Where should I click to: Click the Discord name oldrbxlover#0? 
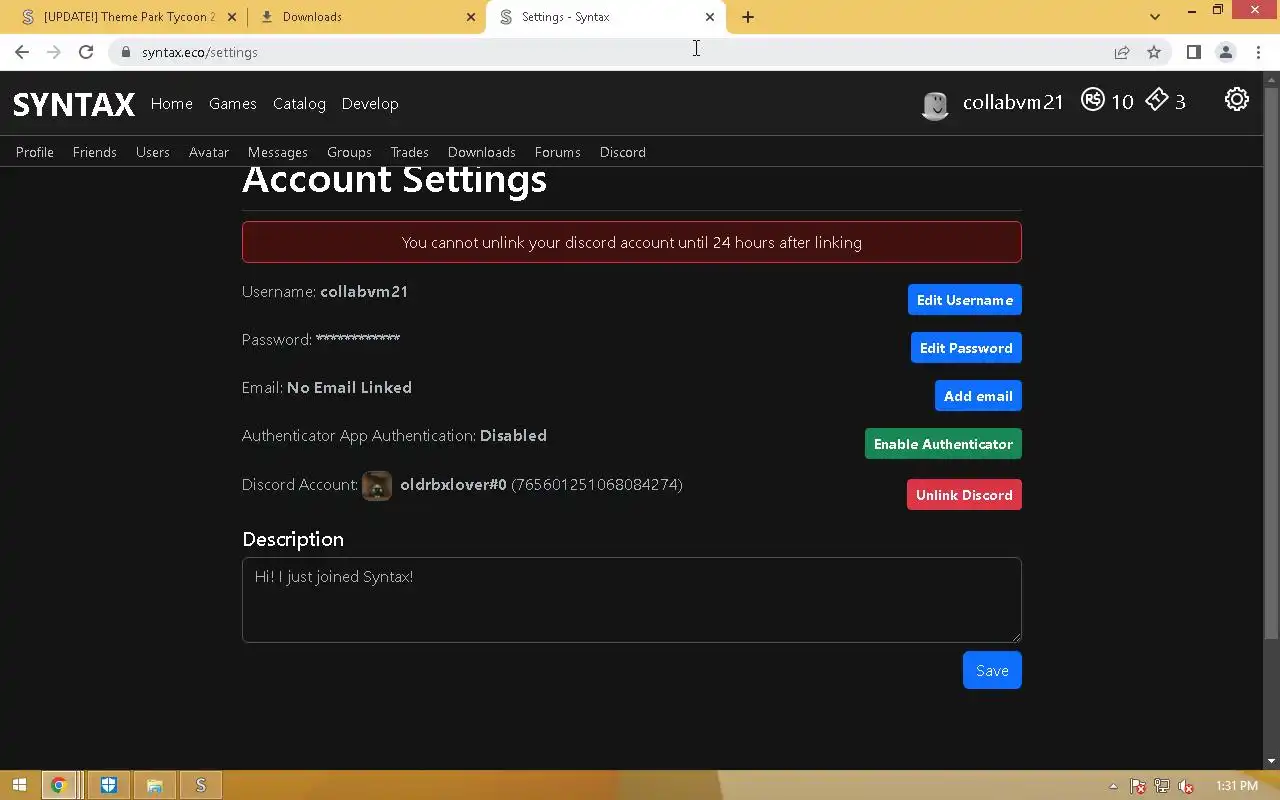pyautogui.click(x=453, y=485)
